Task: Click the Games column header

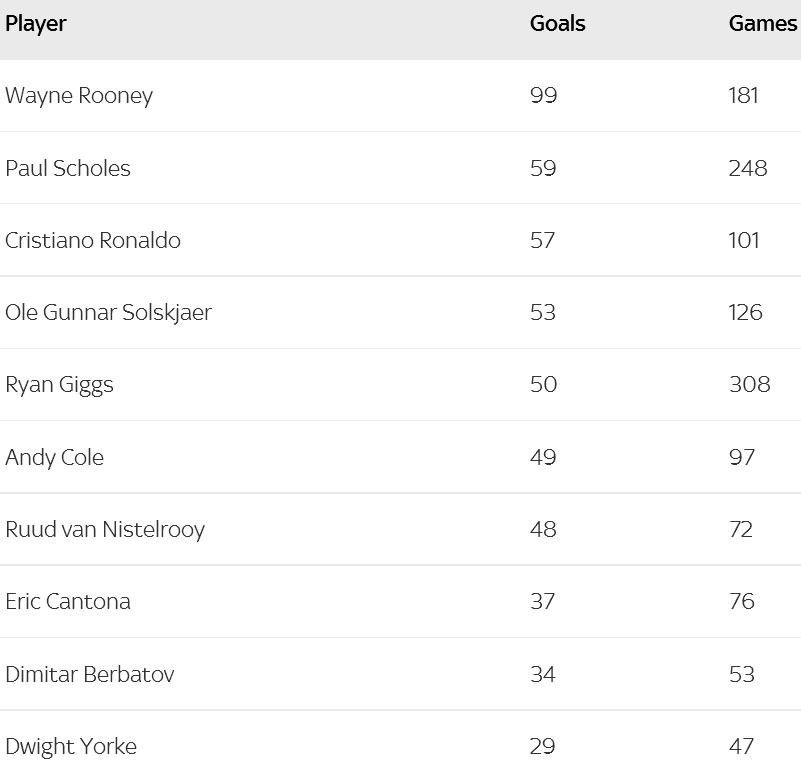Action: coord(762,24)
